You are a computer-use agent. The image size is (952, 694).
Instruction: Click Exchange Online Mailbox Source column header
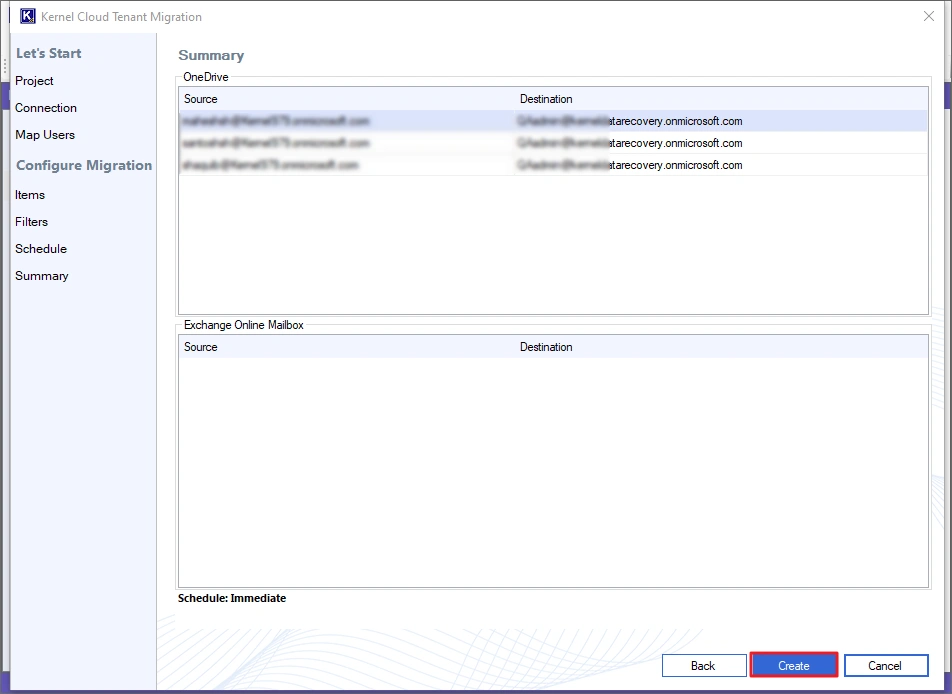pyautogui.click(x=201, y=347)
